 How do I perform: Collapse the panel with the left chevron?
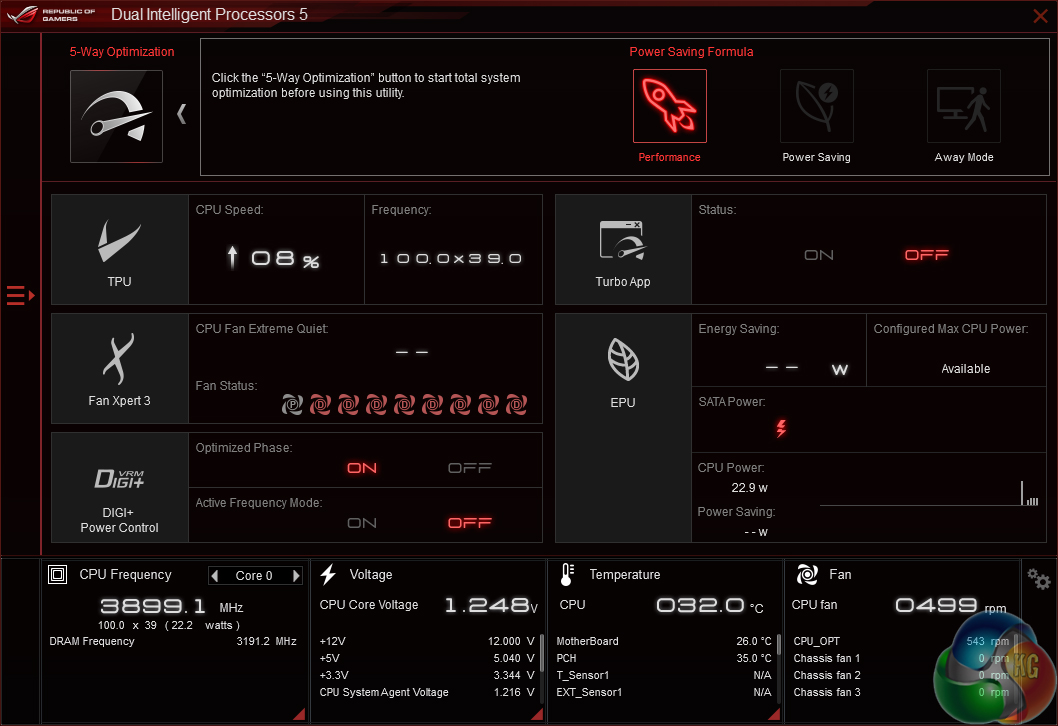(181, 114)
